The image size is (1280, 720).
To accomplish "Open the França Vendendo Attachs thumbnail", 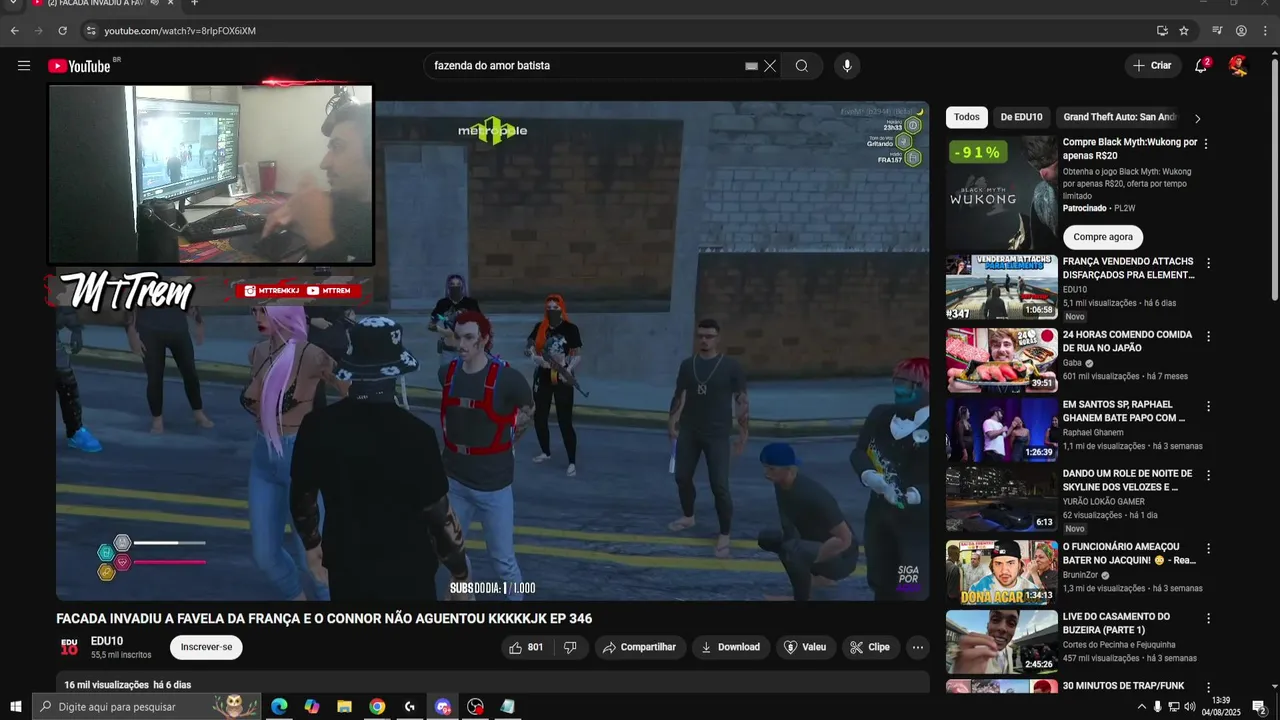I will pyautogui.click(x=1002, y=287).
